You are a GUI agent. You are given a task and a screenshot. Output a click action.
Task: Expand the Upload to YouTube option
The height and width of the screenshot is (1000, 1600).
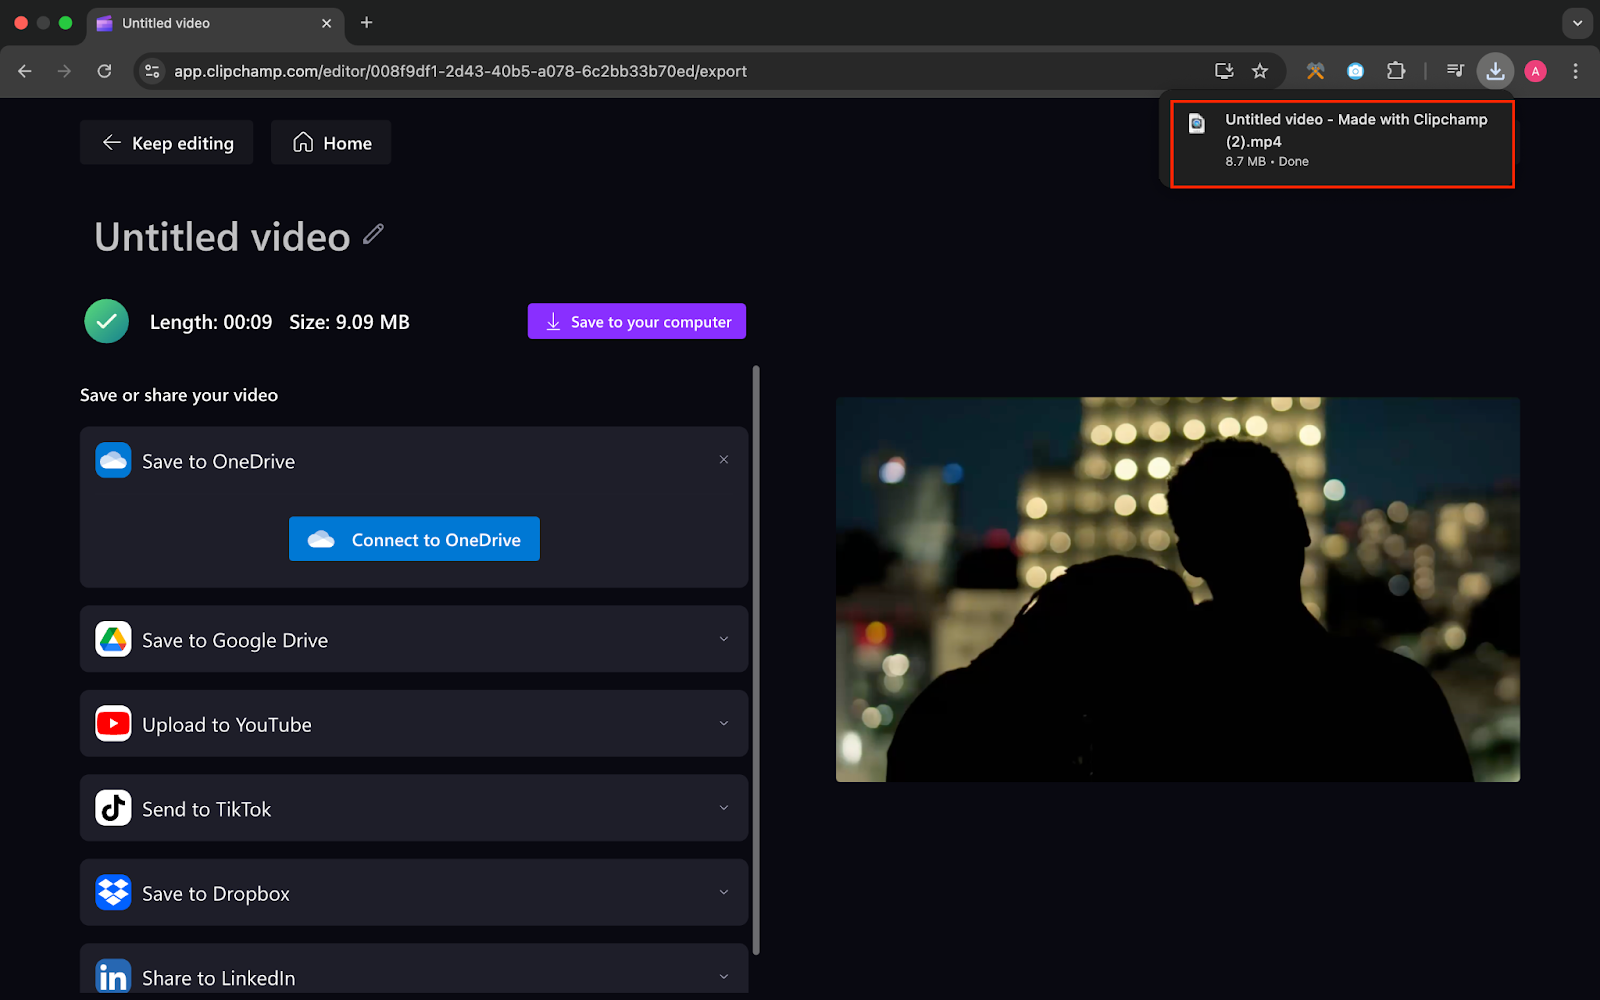point(724,723)
